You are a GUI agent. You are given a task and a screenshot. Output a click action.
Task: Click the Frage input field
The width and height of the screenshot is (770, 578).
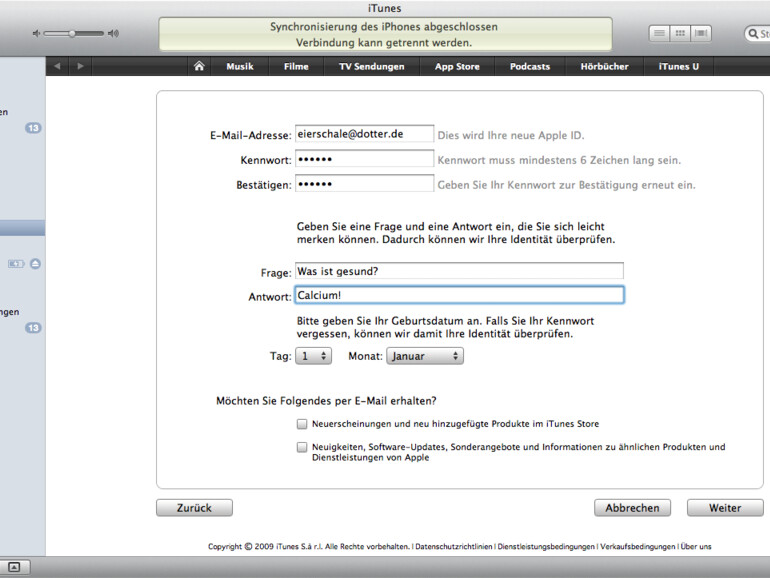pyautogui.click(x=459, y=271)
